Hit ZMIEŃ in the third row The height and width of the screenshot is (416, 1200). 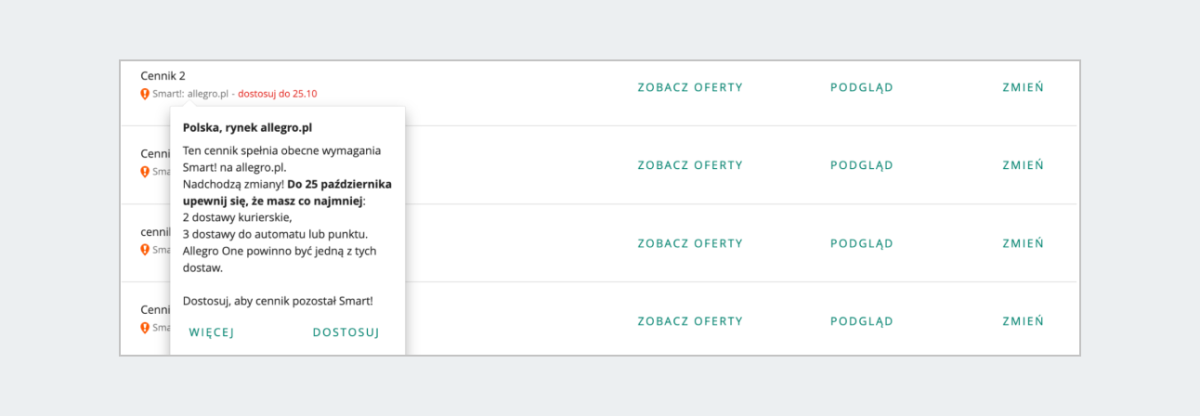[1023, 243]
